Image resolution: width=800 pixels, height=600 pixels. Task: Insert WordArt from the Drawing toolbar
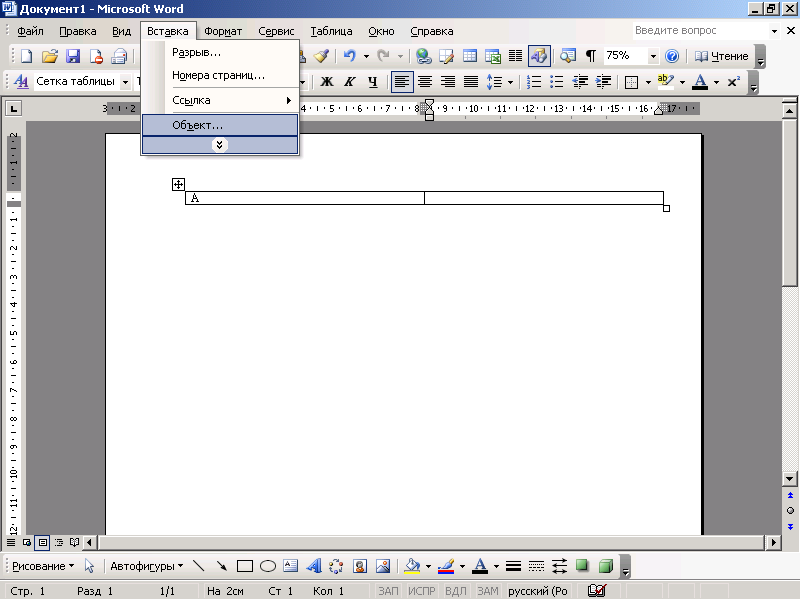point(313,566)
